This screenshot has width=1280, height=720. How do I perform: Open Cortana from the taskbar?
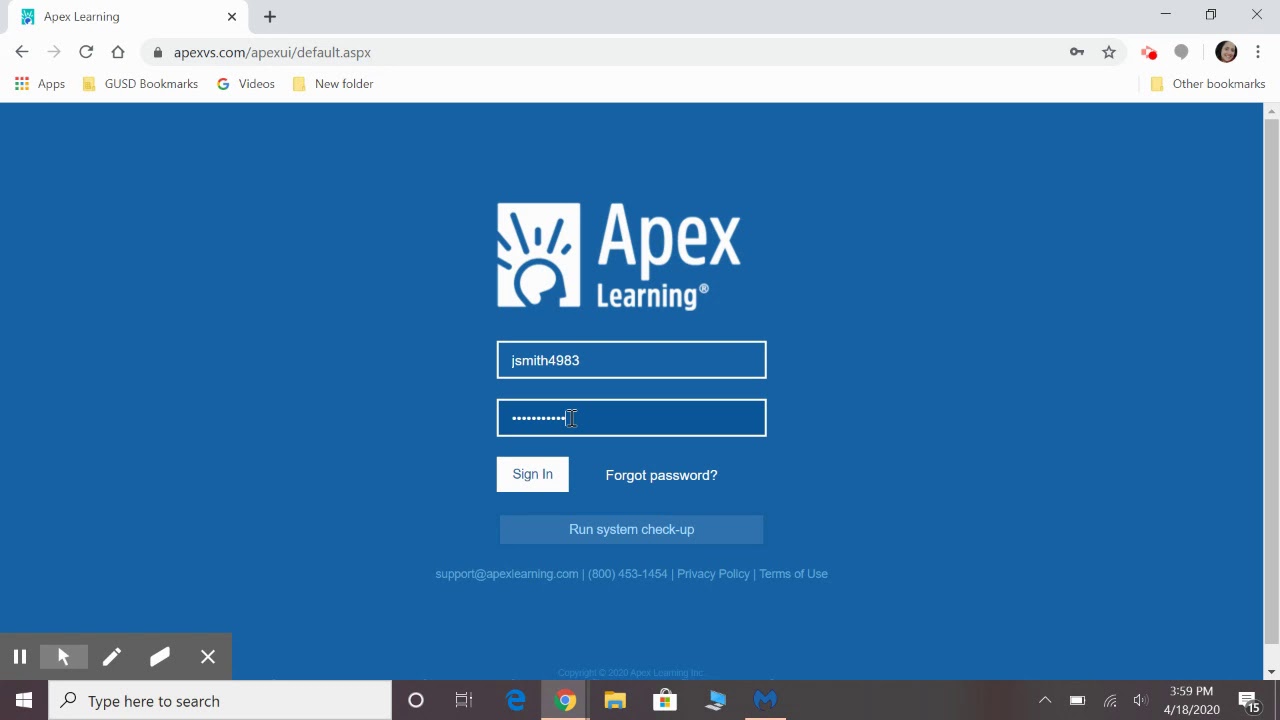click(416, 701)
